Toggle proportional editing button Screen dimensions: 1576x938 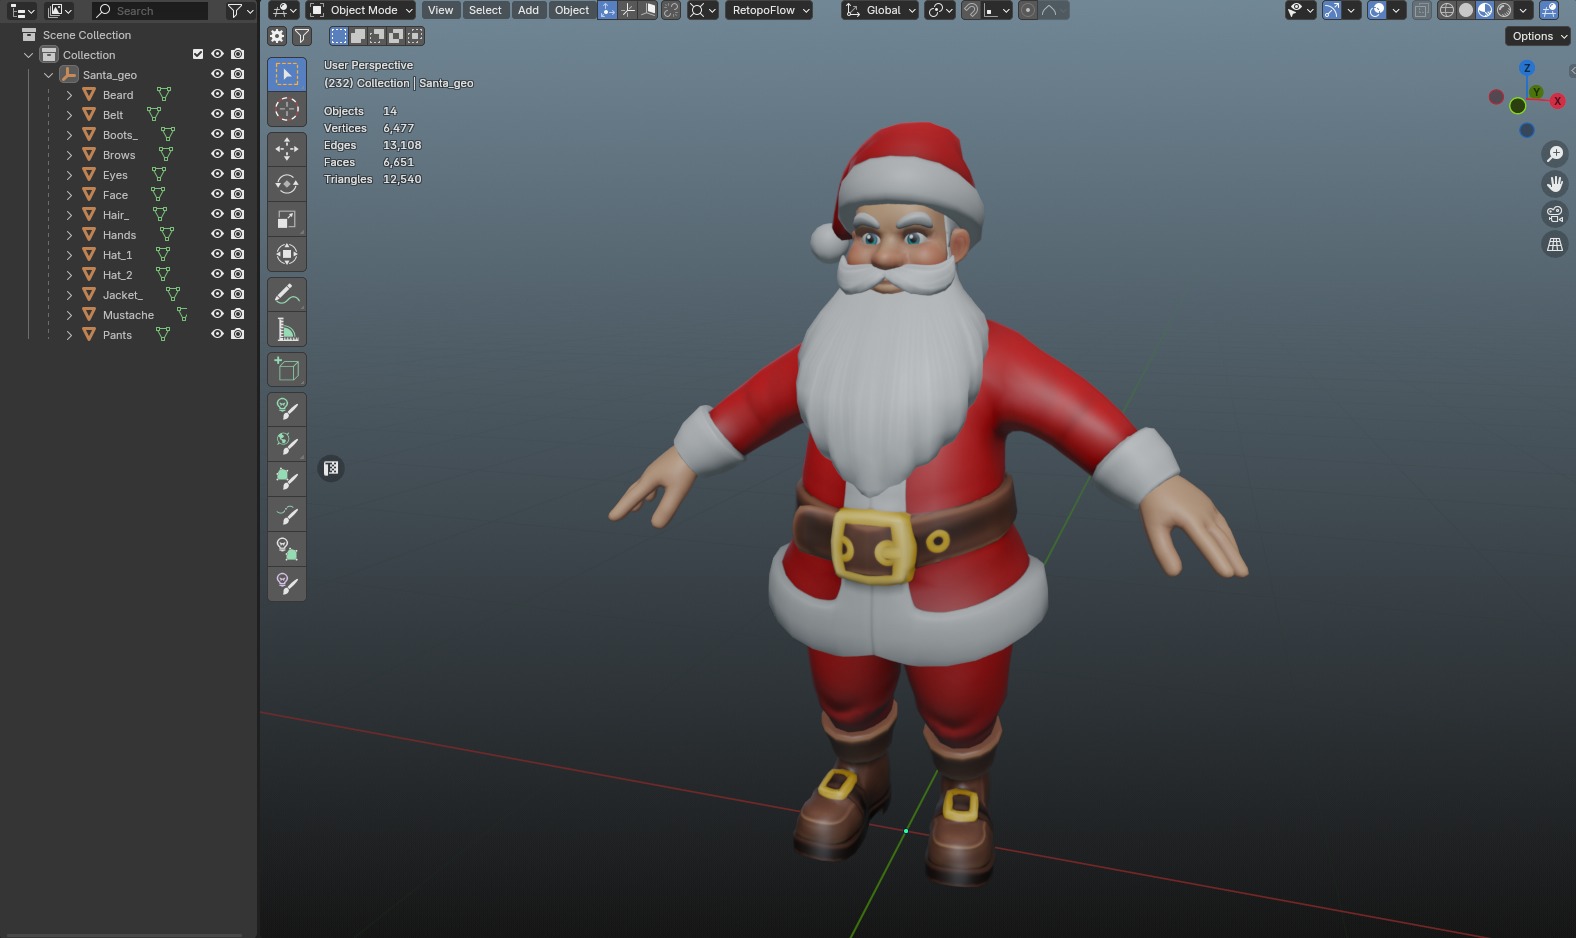point(1027,10)
